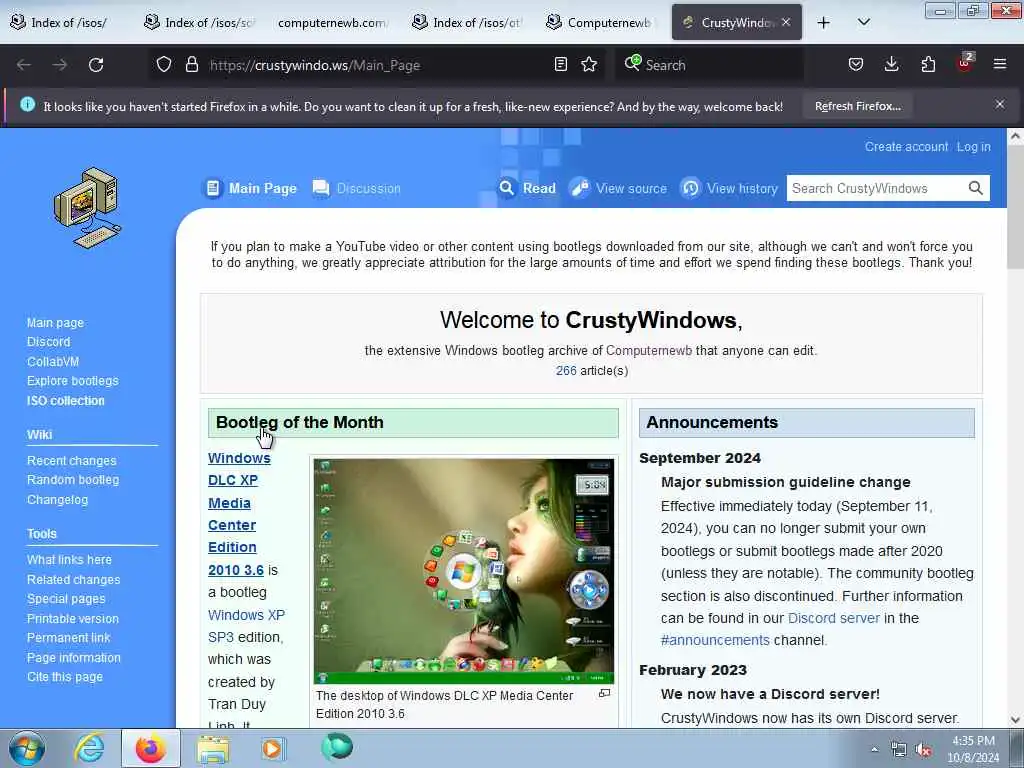1024x768 pixels.
Task: Open a new tab with plus icon
Action: point(824,23)
